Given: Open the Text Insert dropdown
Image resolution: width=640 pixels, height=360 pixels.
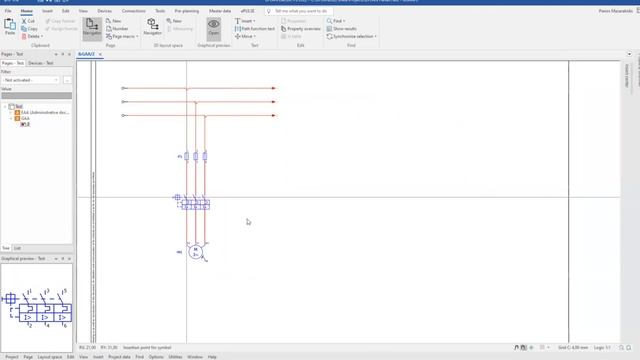Looking at the screenshot, I should 245,21.
